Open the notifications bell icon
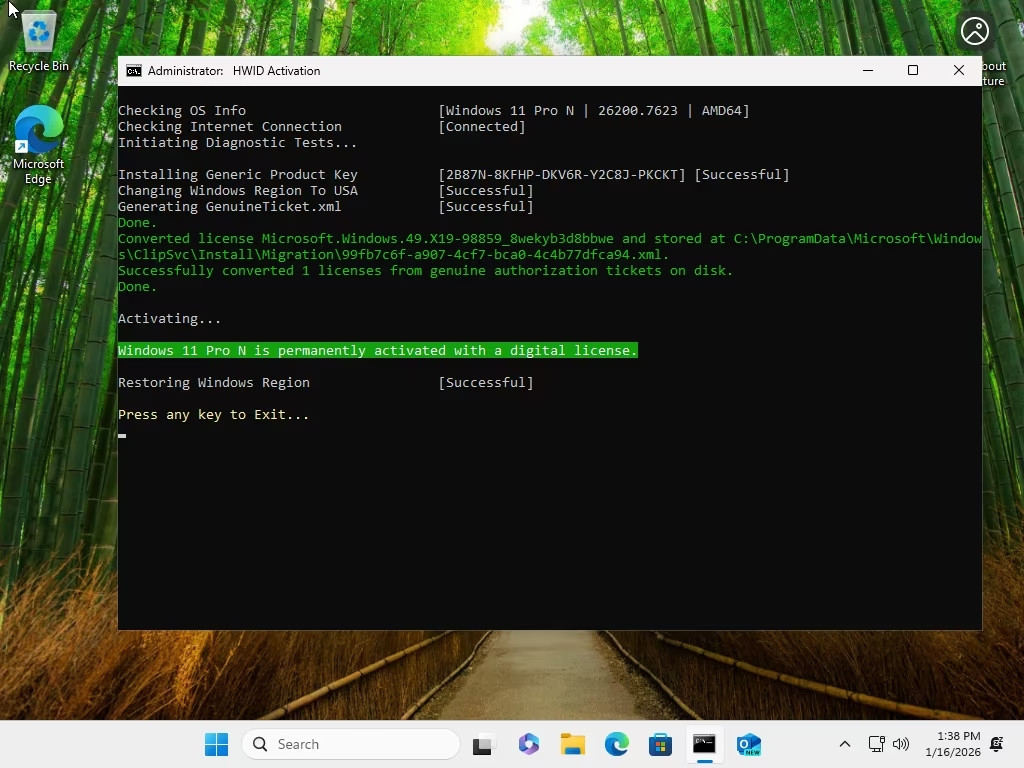 (997, 744)
